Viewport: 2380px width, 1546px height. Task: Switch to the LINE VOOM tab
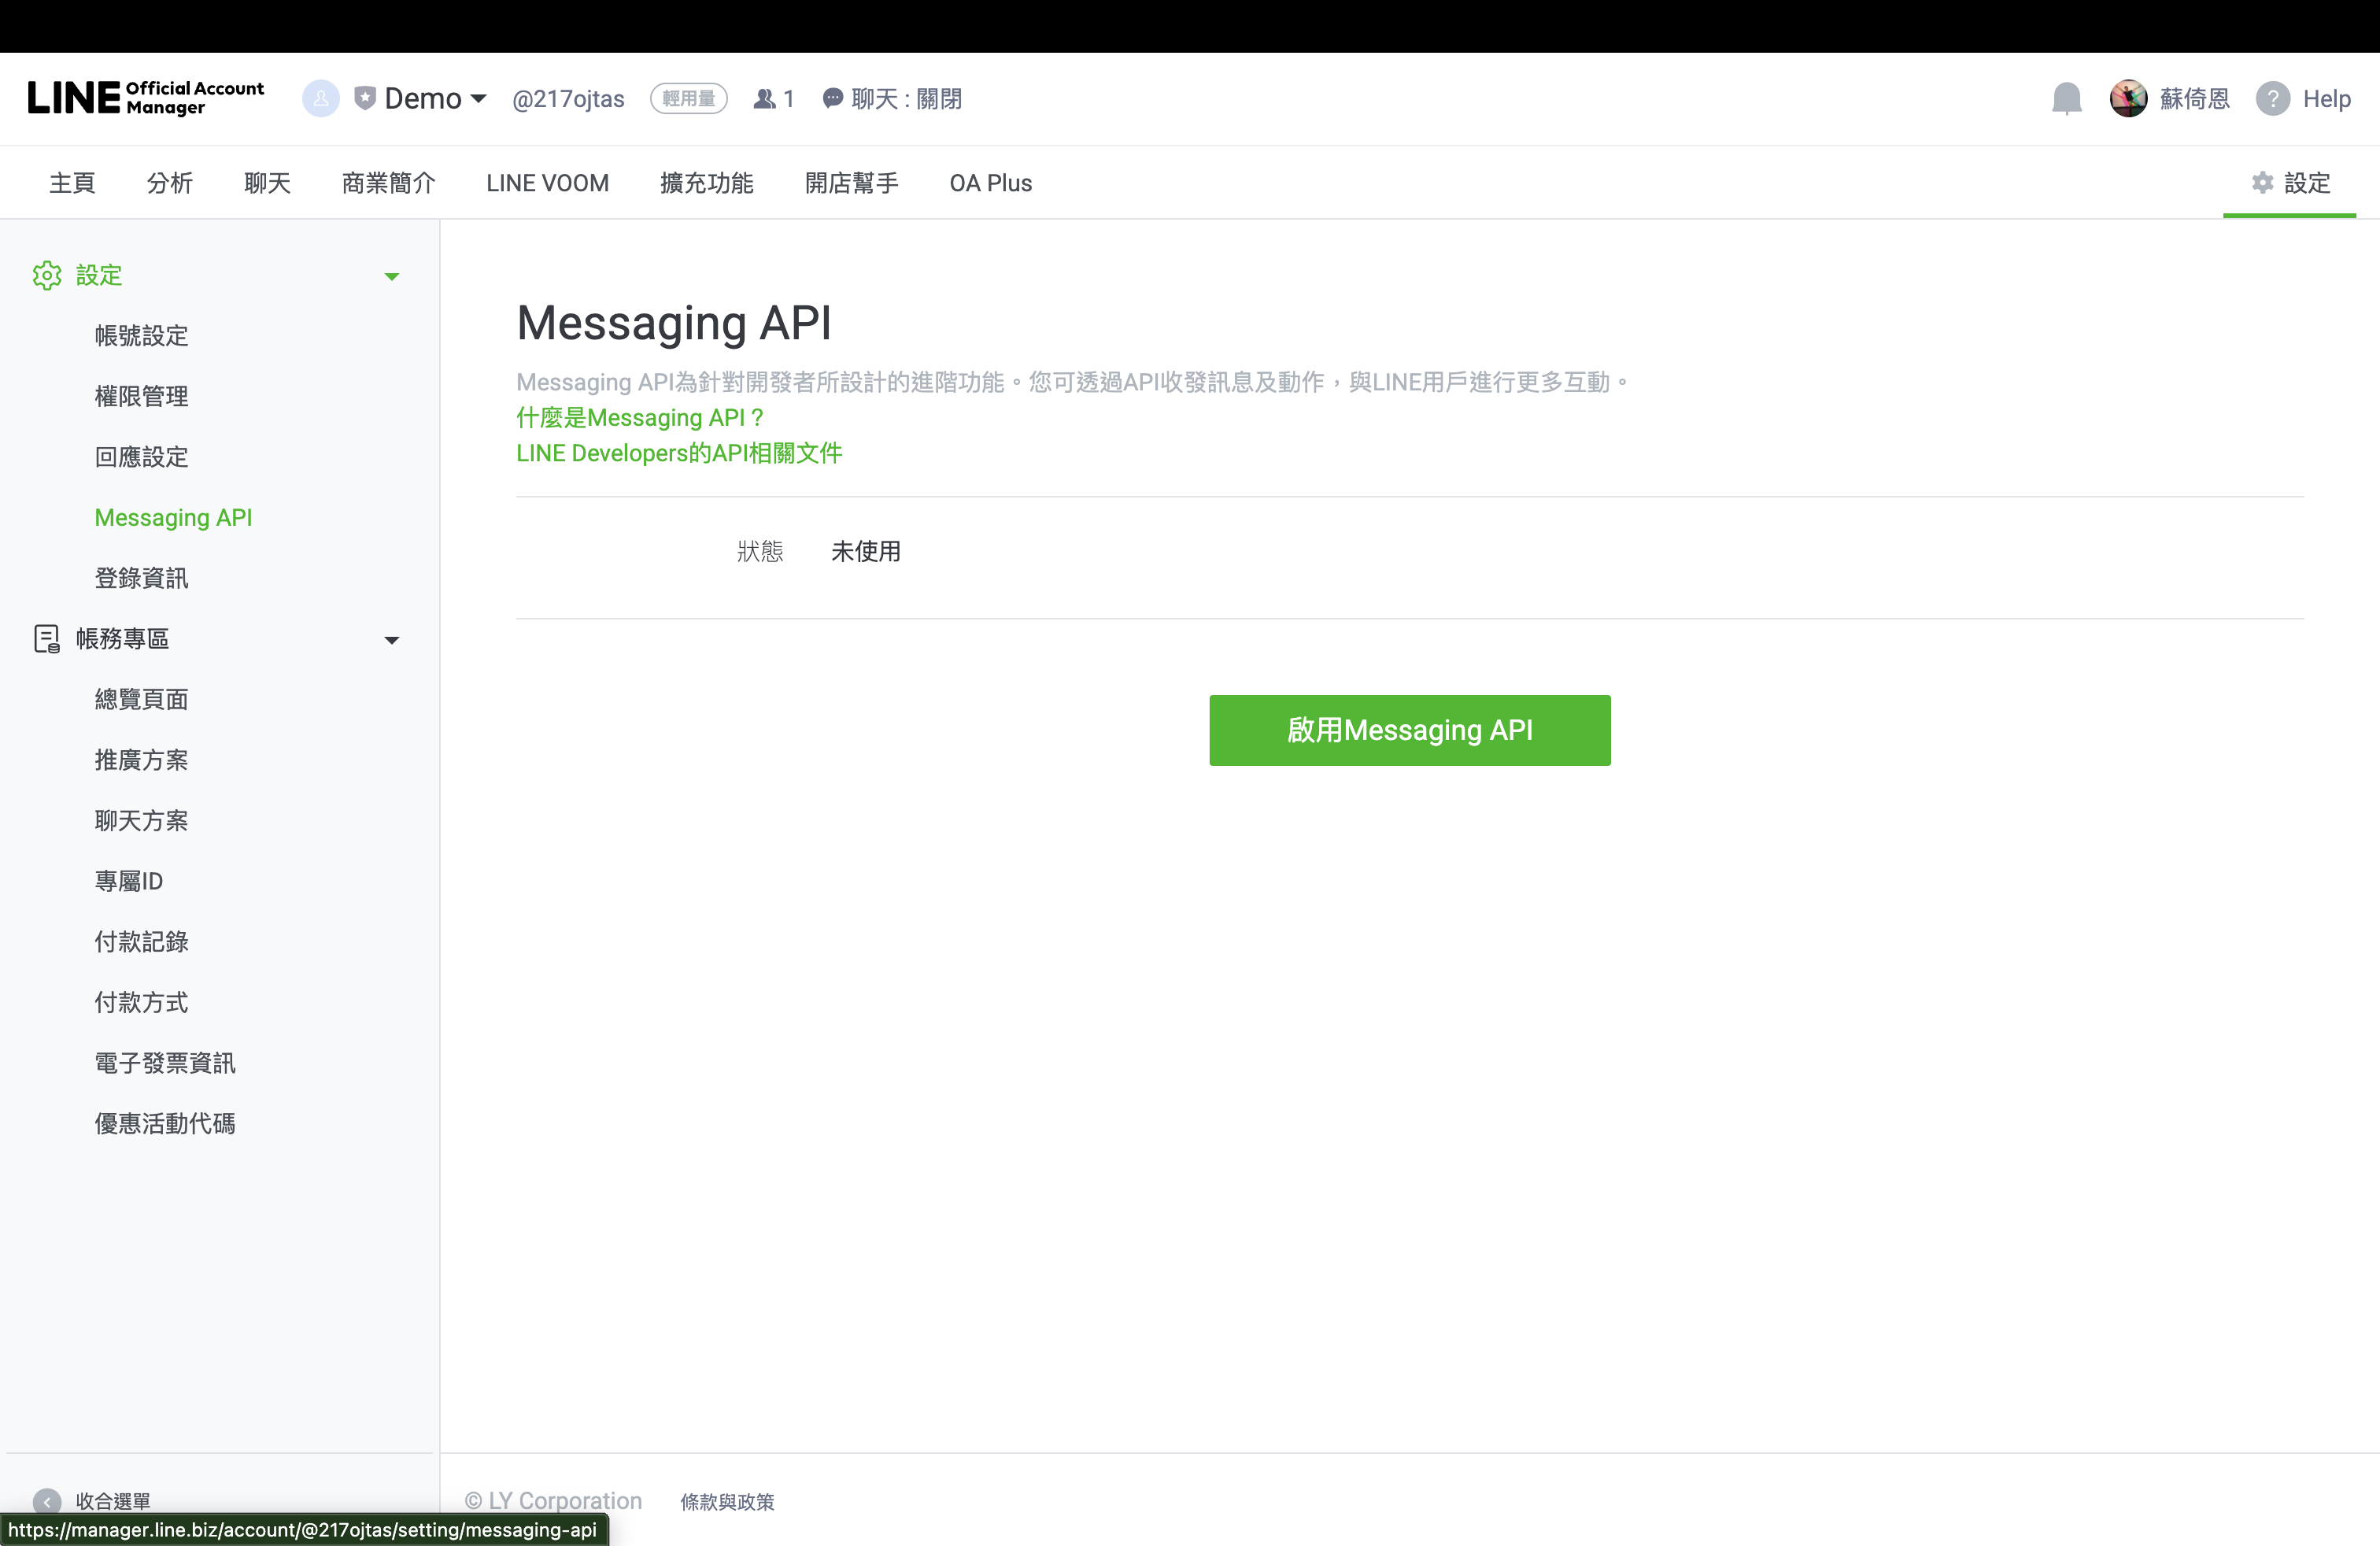click(547, 183)
